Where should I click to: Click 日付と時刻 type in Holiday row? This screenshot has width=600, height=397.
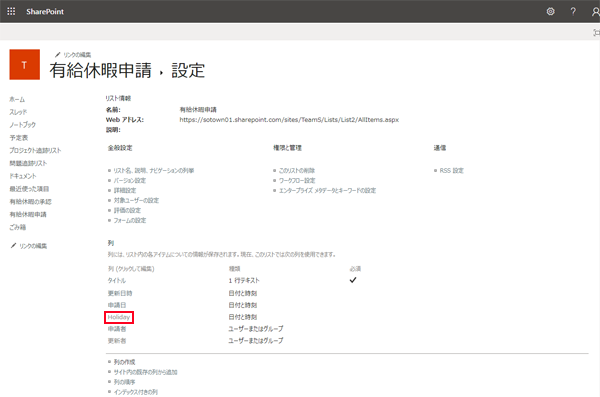243,317
